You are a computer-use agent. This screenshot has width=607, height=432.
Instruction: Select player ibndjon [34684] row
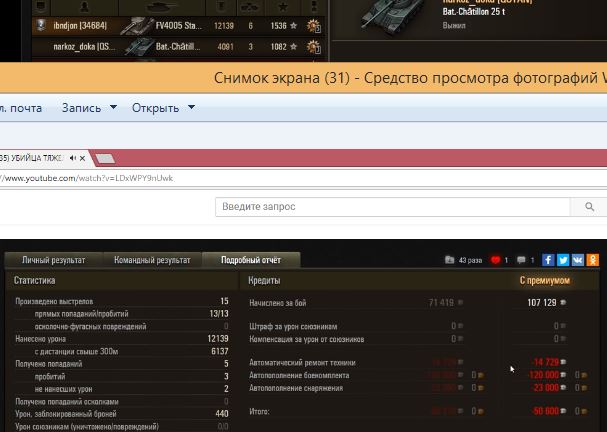coord(178,26)
